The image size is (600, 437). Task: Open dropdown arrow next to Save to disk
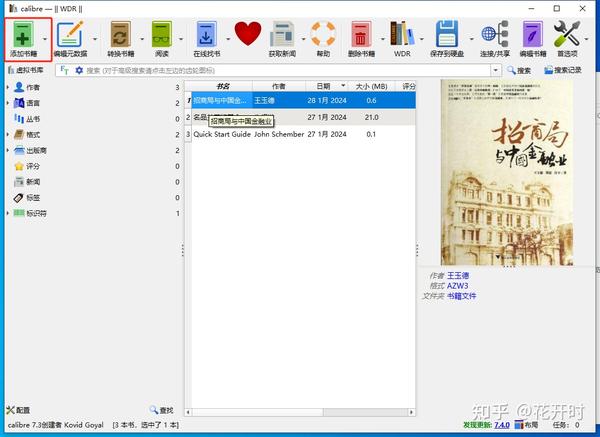(471, 39)
